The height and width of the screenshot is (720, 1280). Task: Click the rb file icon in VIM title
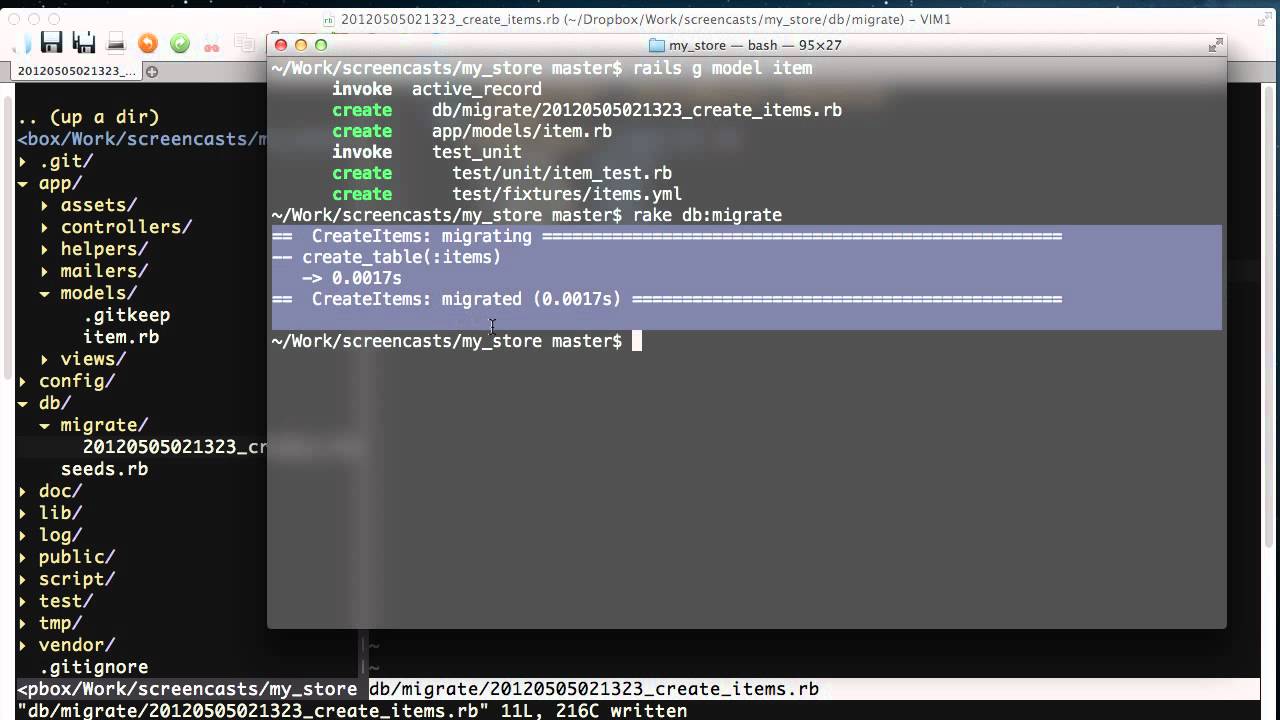click(x=329, y=19)
